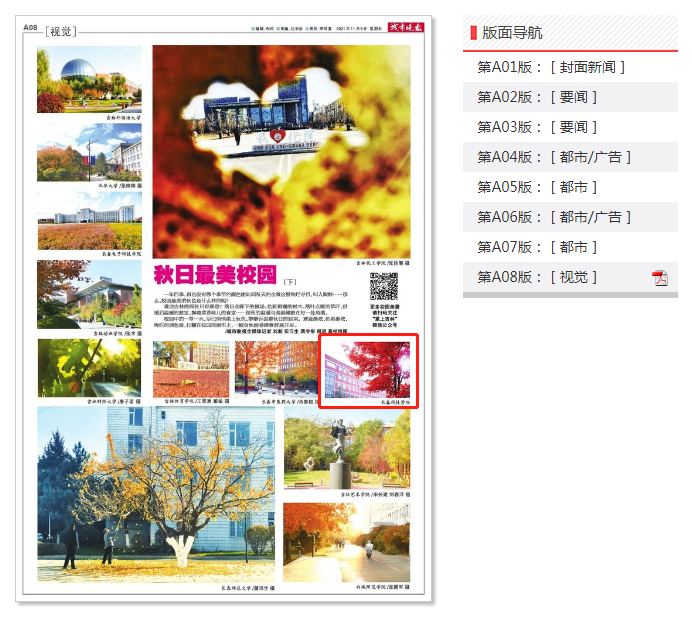Click the large heart-shaped leaf photo

pyautogui.click(x=281, y=150)
